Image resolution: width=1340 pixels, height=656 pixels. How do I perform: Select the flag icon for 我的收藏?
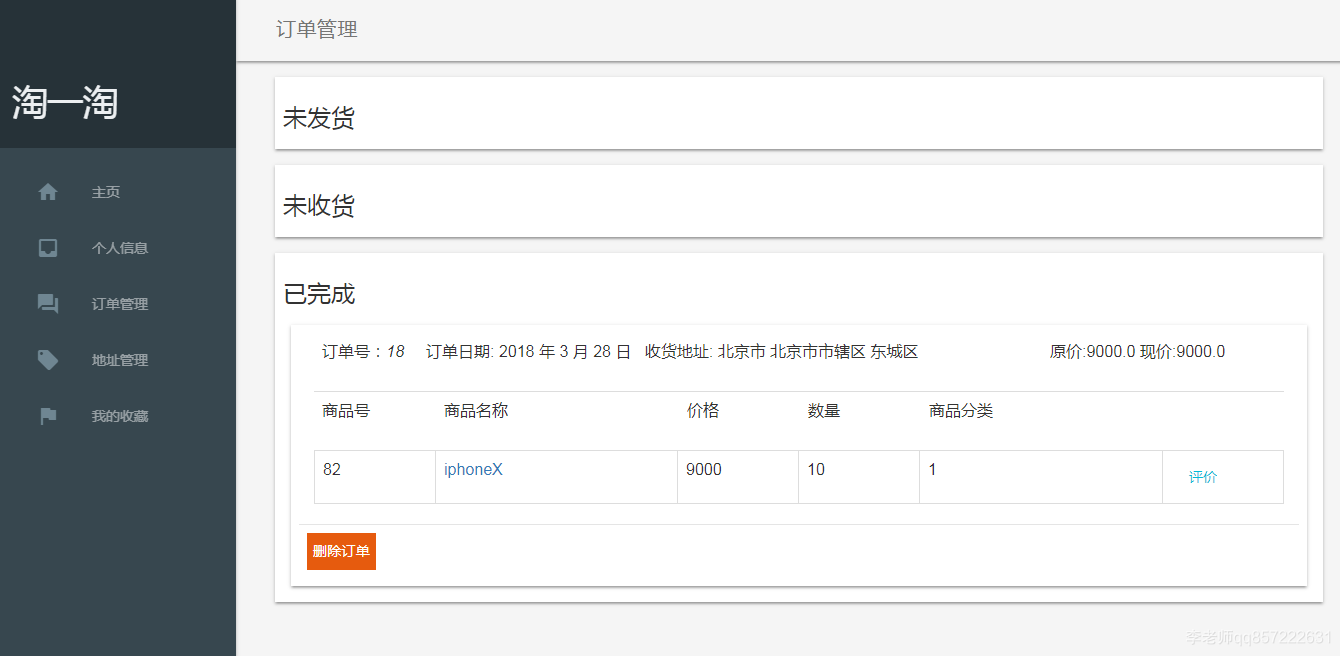coord(47,415)
